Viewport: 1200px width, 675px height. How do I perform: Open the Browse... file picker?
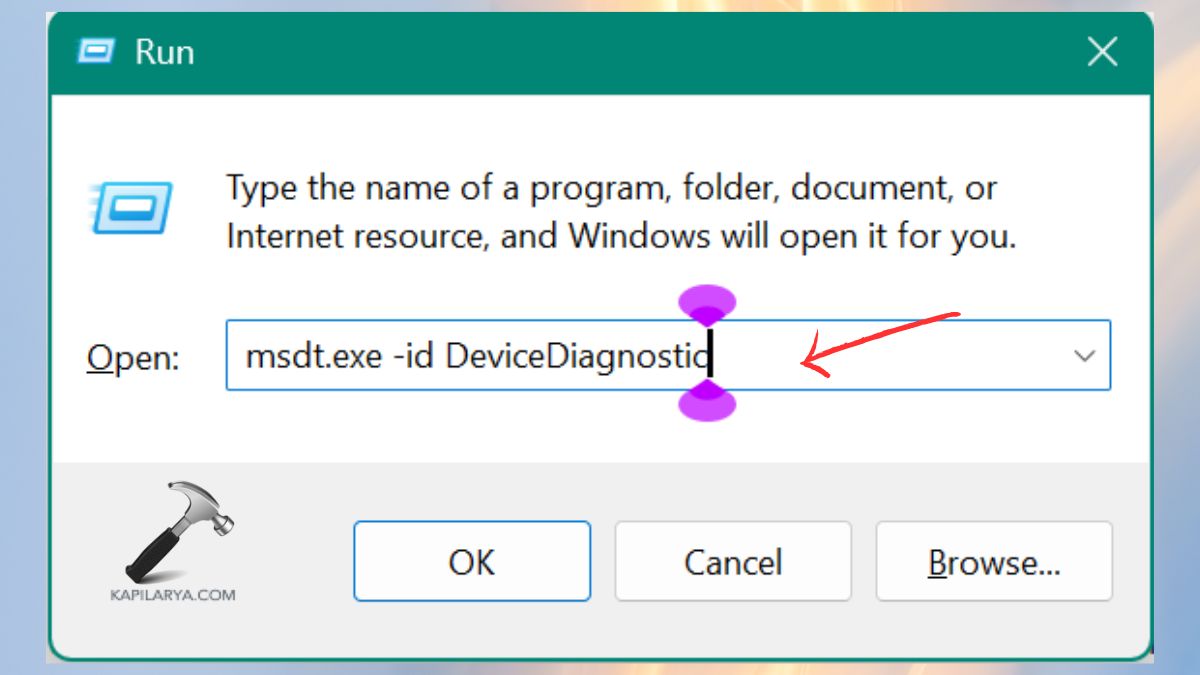point(993,561)
